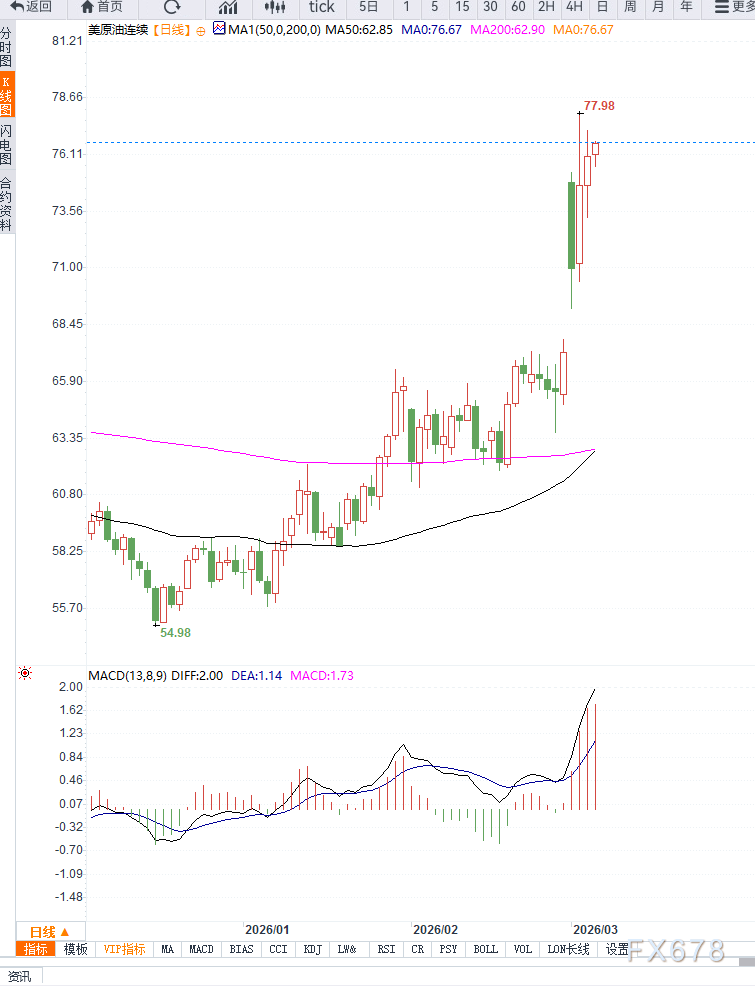Click the tick timeframe button
This screenshot has width=755, height=986.
click(322, 7)
